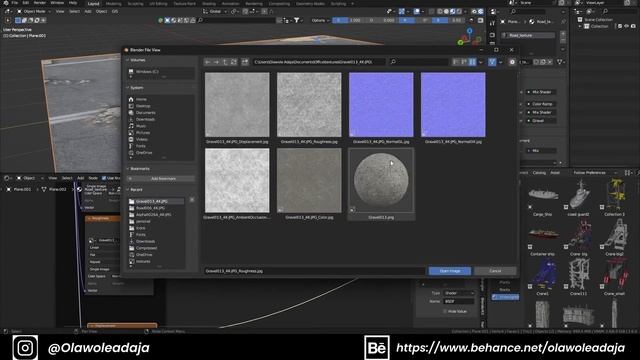Switch to thumbnail display mode
640x360 pixels.
[x=472, y=62]
